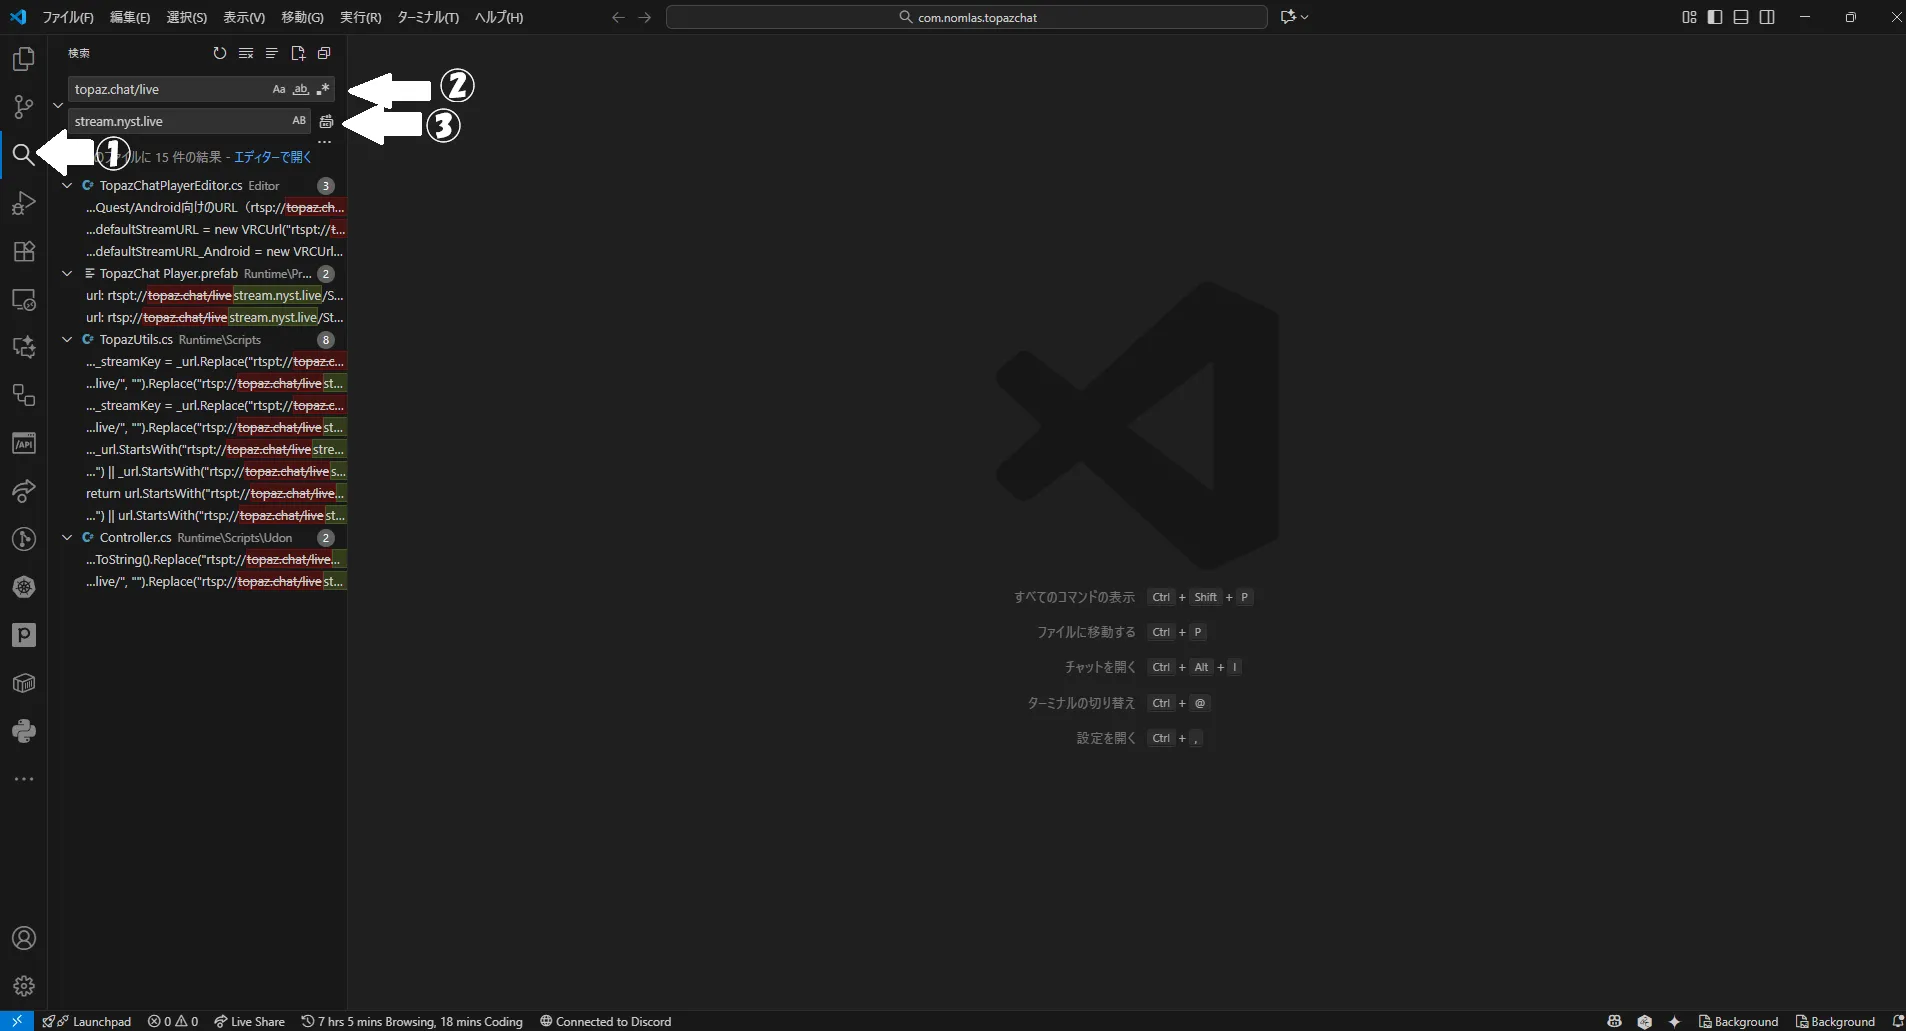Click the remote window indicator in status bar

pyautogui.click(x=17, y=1021)
